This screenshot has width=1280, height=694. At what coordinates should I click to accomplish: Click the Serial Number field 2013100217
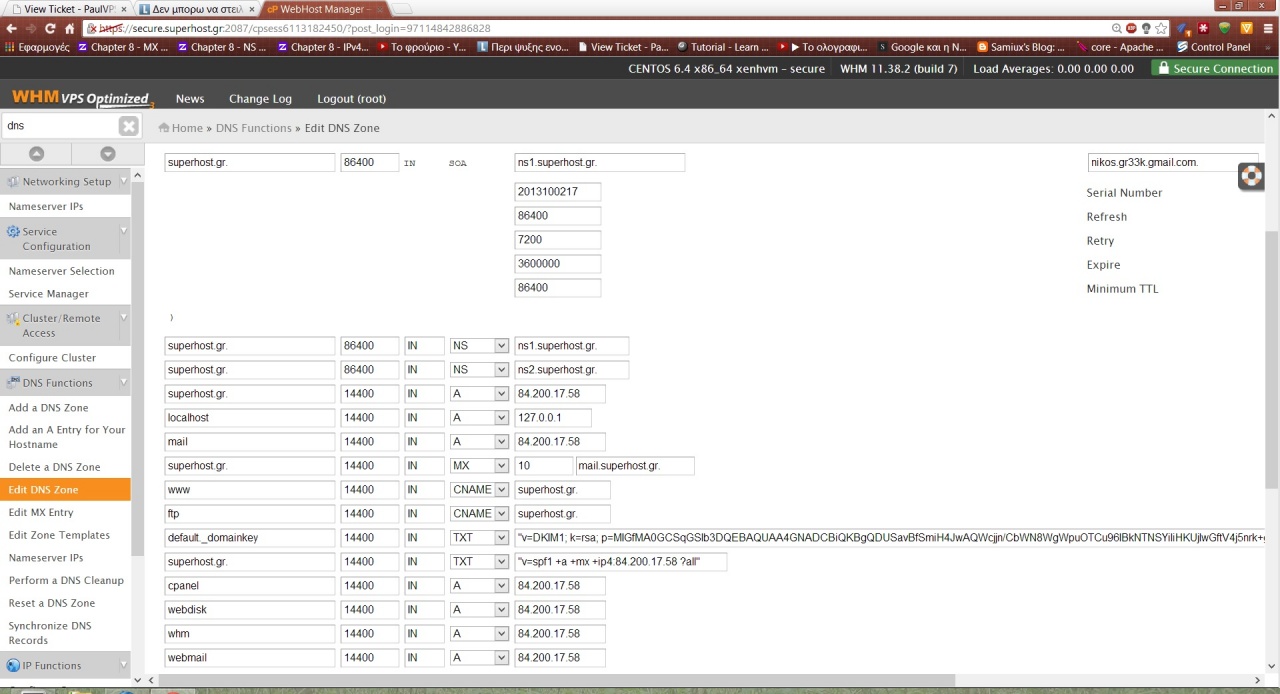pyautogui.click(x=558, y=191)
